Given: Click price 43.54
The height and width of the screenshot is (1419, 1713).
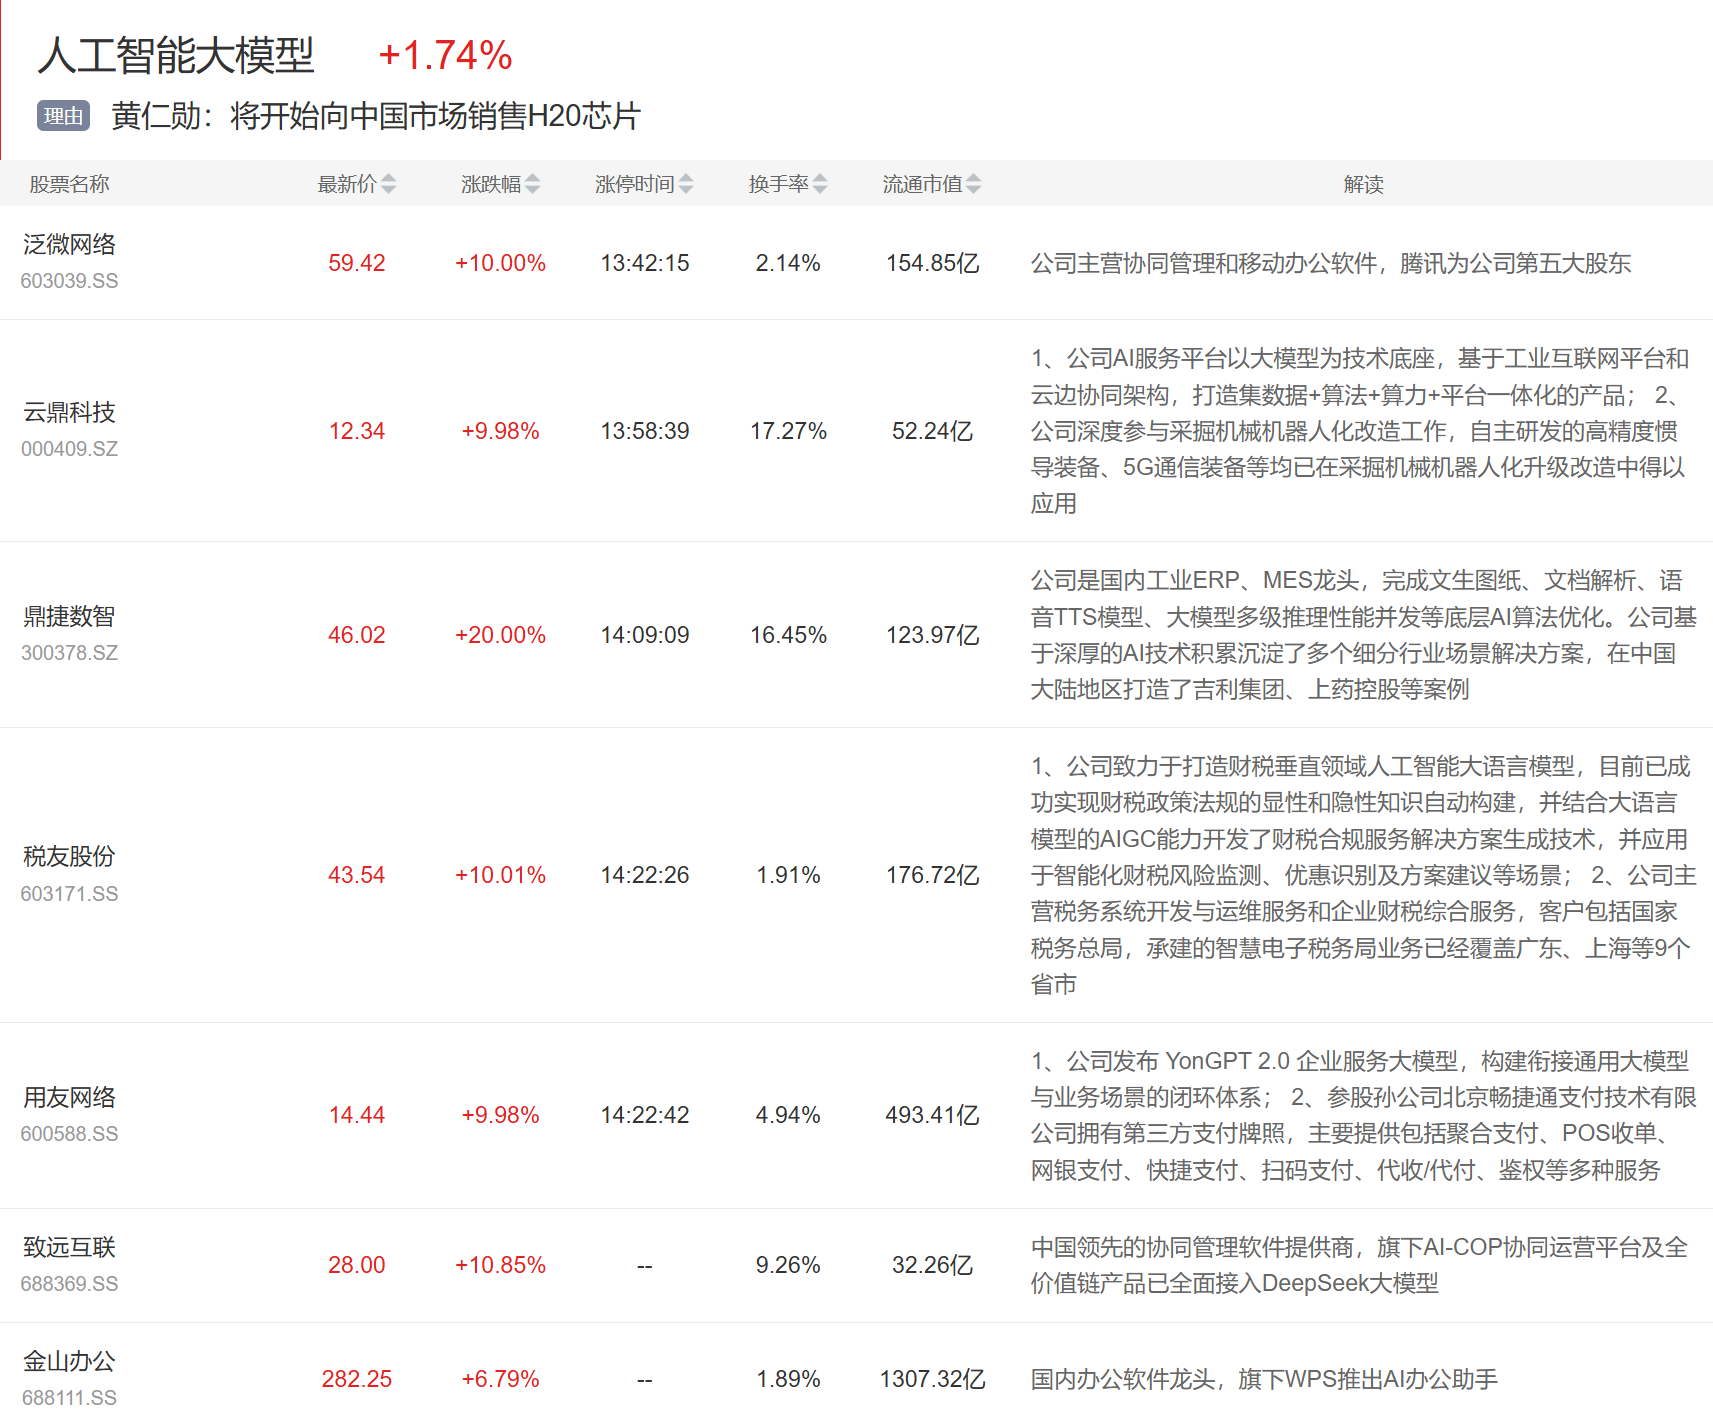Looking at the screenshot, I should pyautogui.click(x=357, y=875).
